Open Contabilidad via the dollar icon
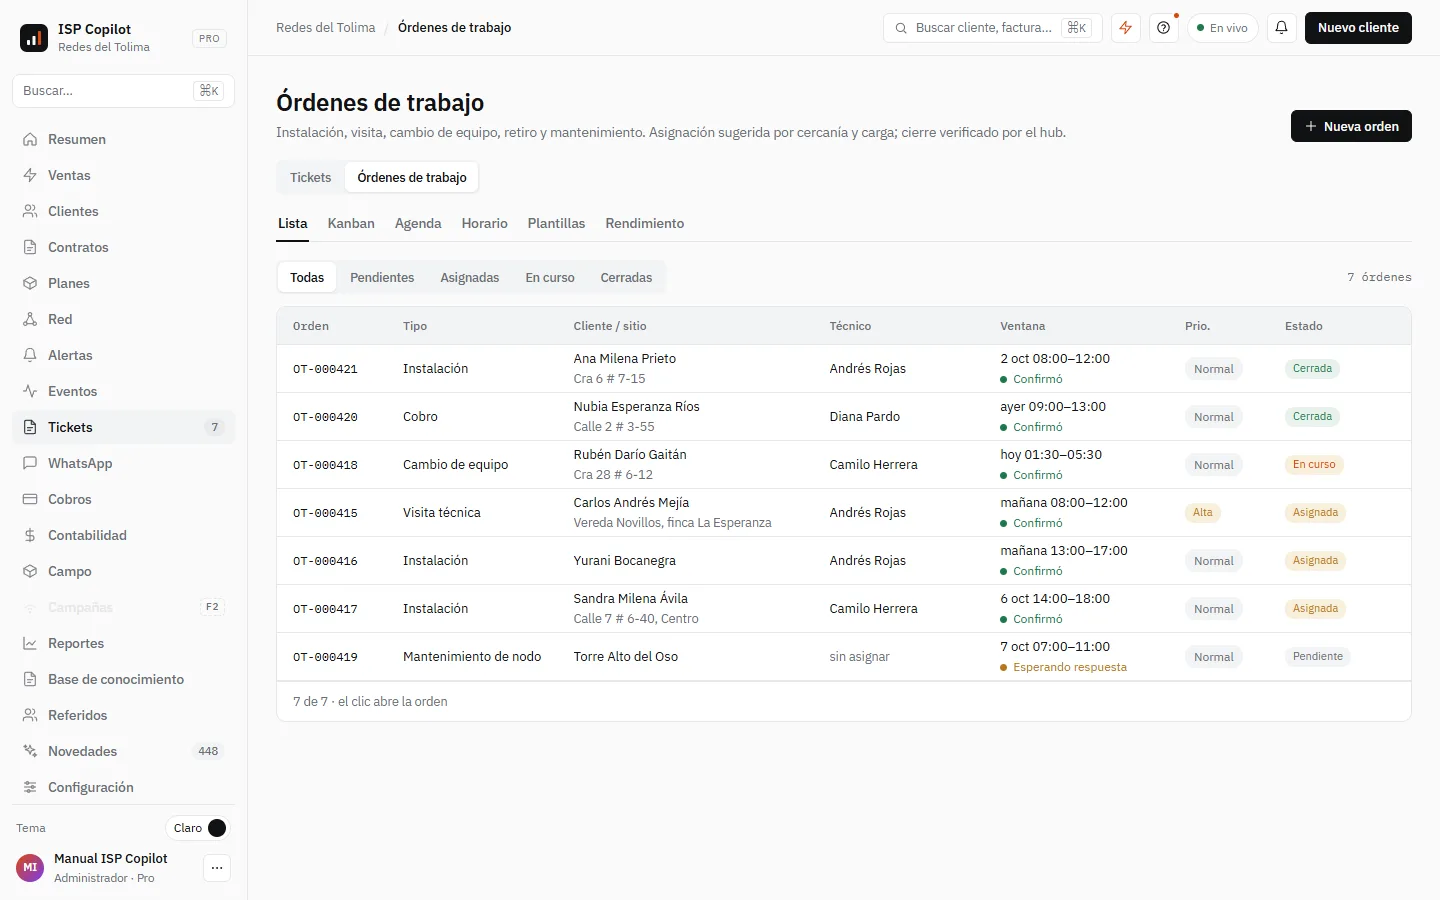Image resolution: width=1440 pixels, height=900 pixels. pos(30,535)
